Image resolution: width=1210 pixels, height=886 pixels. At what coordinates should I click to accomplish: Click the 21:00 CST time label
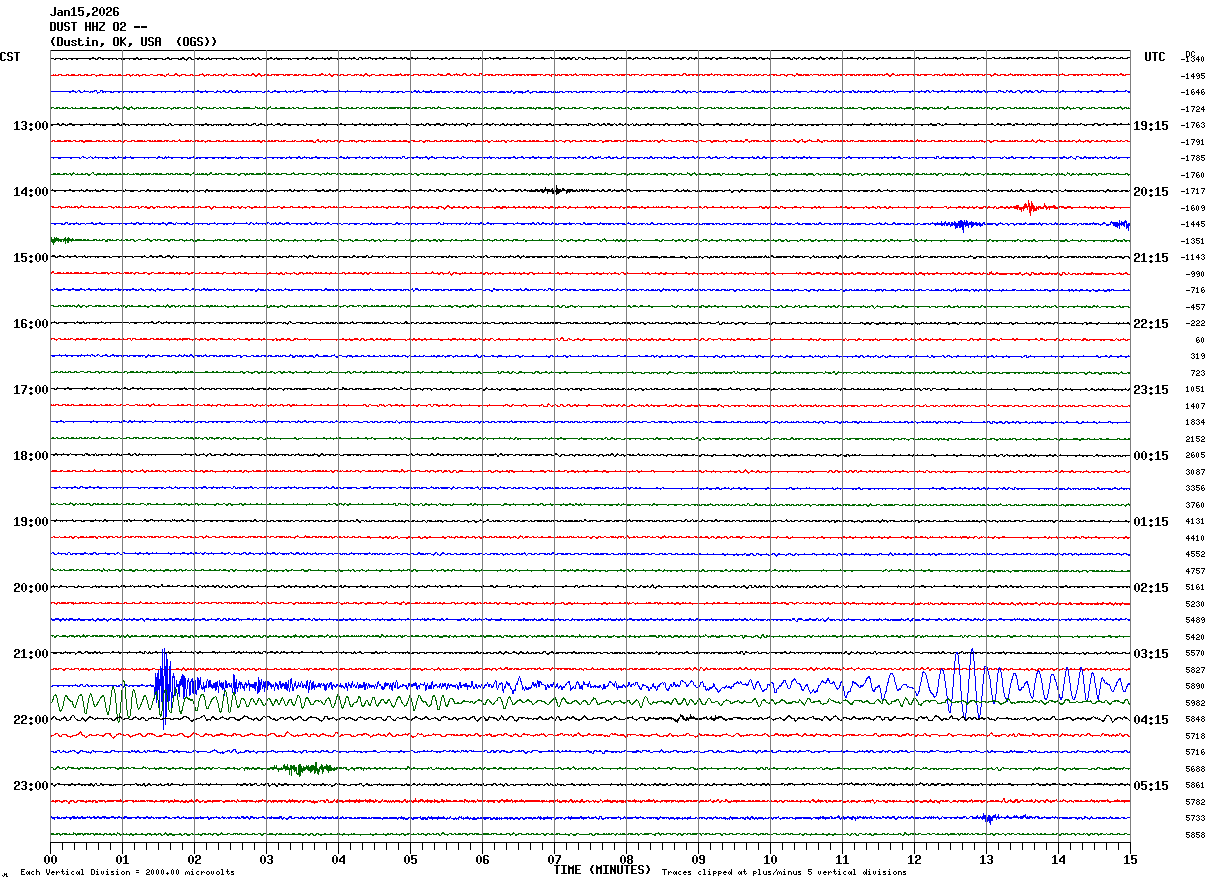point(30,653)
